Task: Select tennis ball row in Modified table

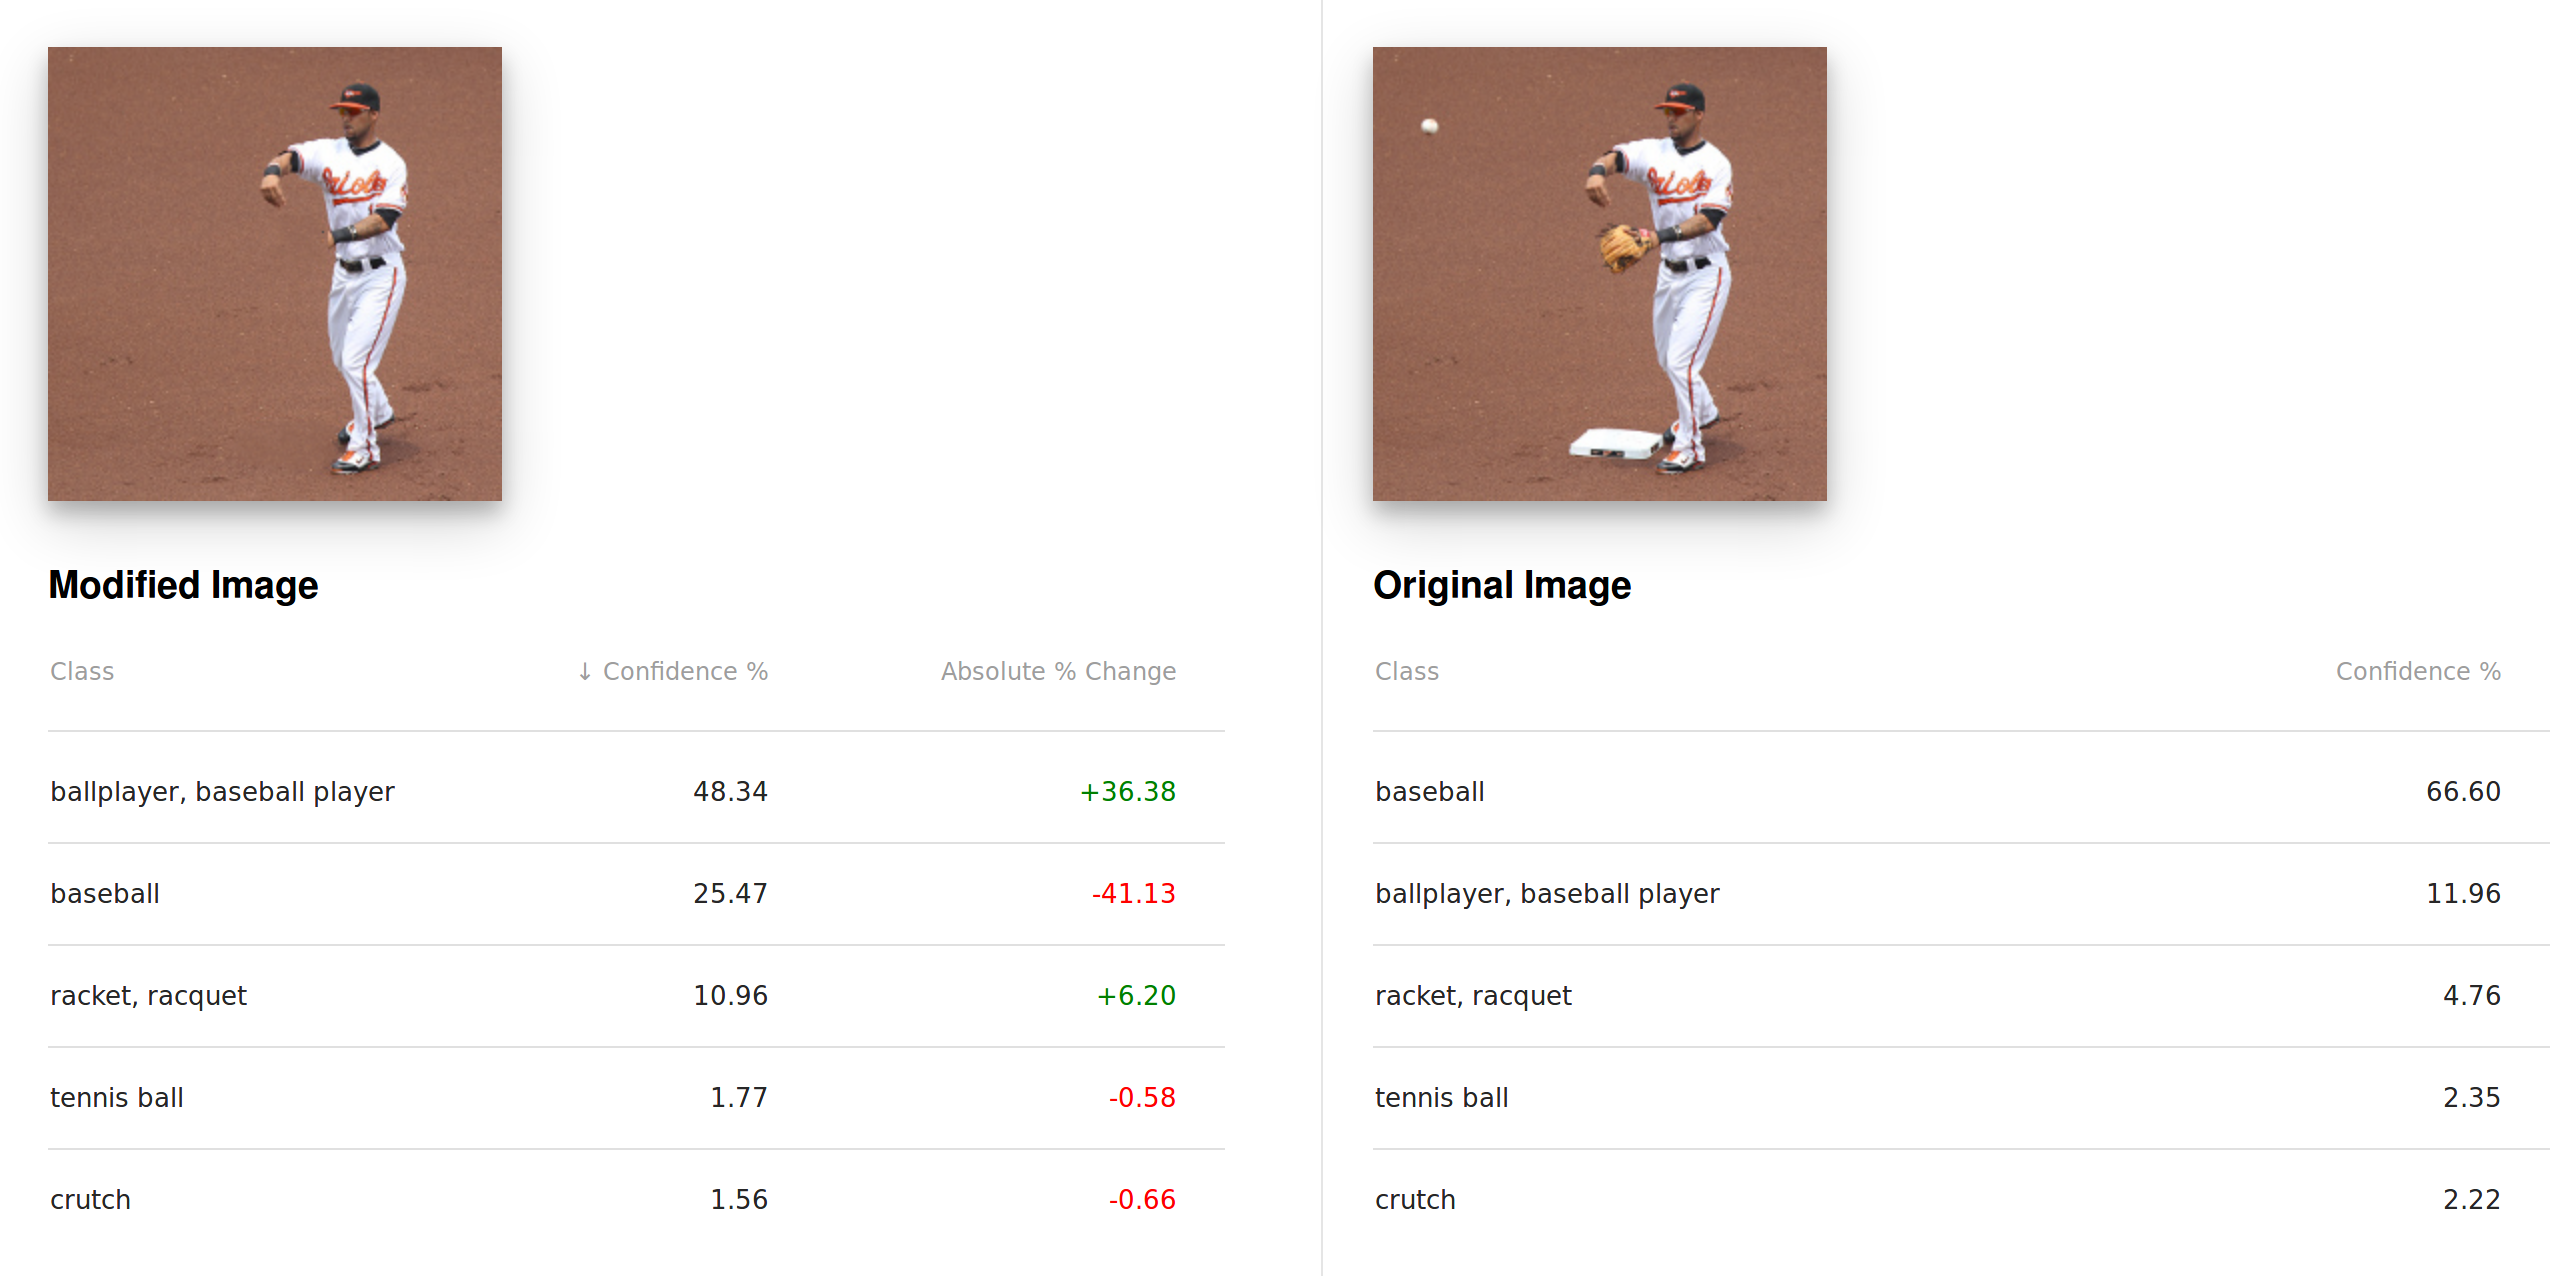Action: click(117, 1098)
